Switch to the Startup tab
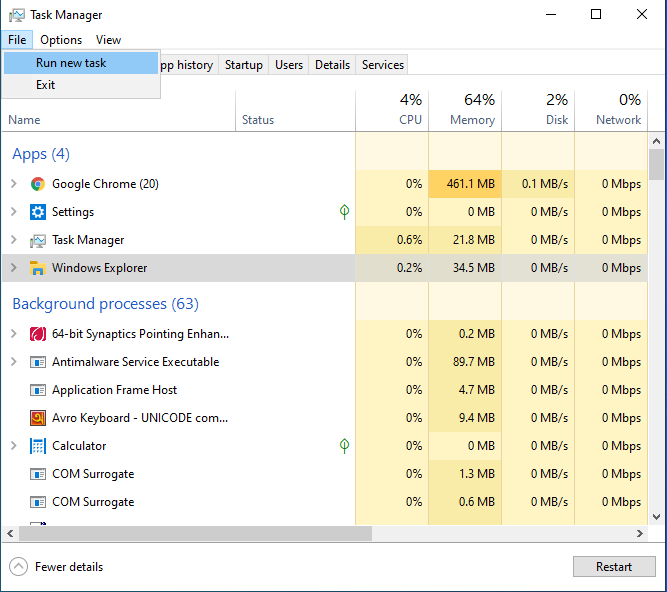The height and width of the screenshot is (592, 667). [x=244, y=65]
